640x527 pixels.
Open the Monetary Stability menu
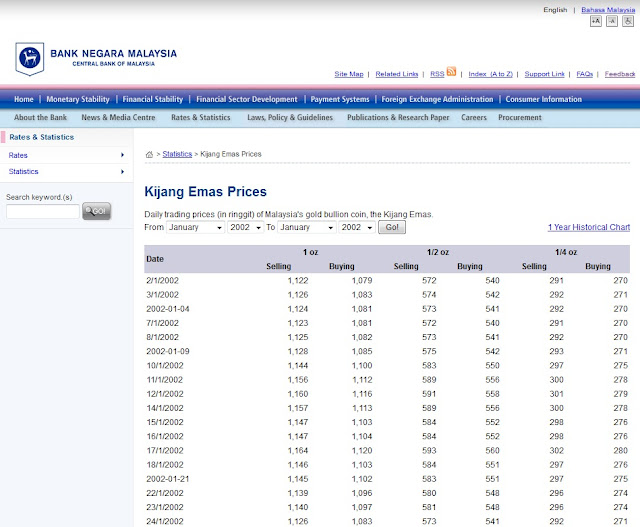78,99
